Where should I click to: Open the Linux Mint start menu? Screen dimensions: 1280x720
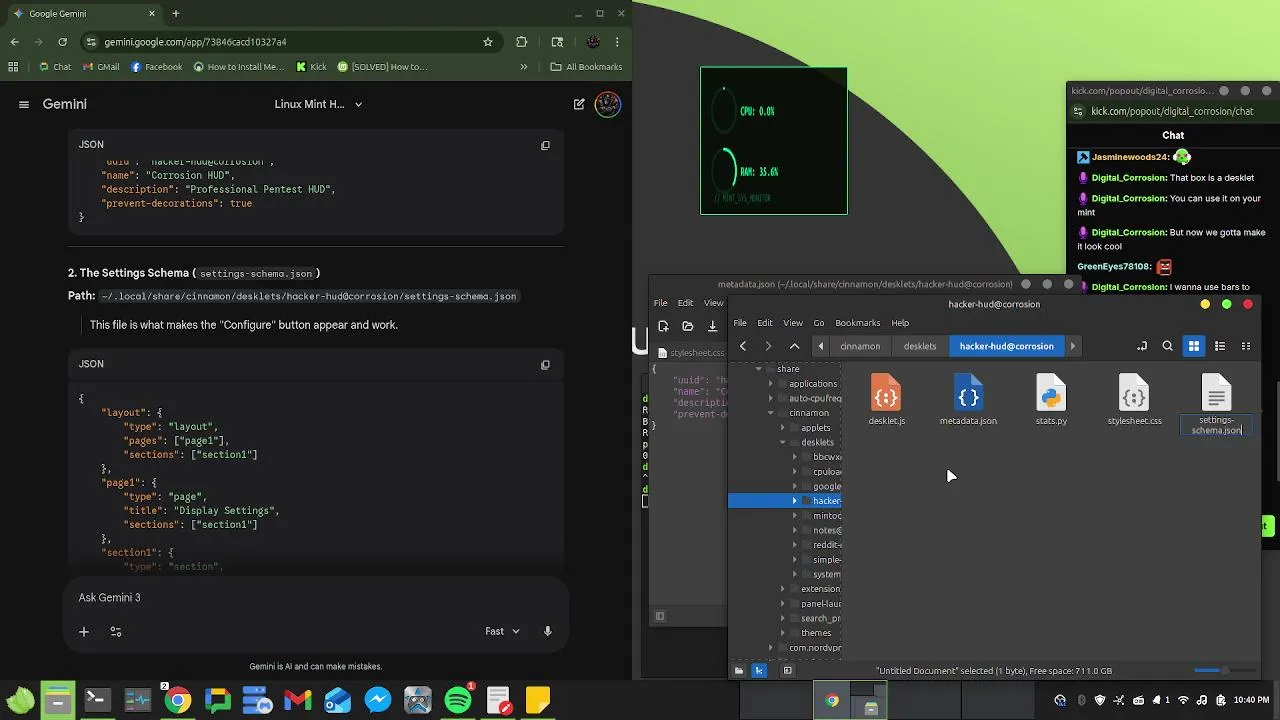coord(19,700)
